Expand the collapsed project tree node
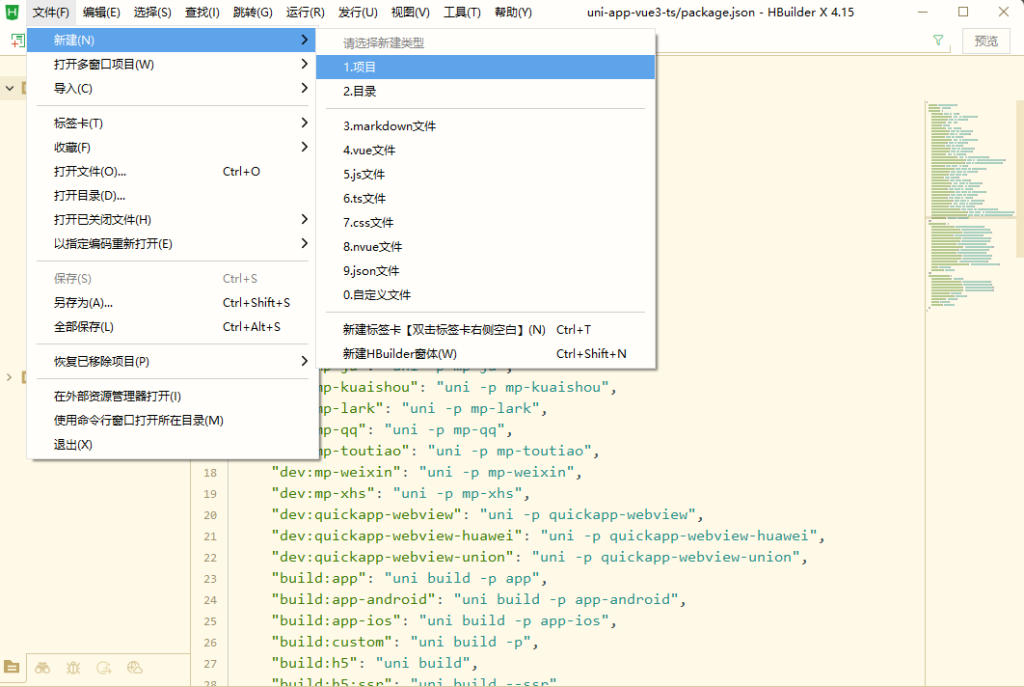 tap(10, 377)
